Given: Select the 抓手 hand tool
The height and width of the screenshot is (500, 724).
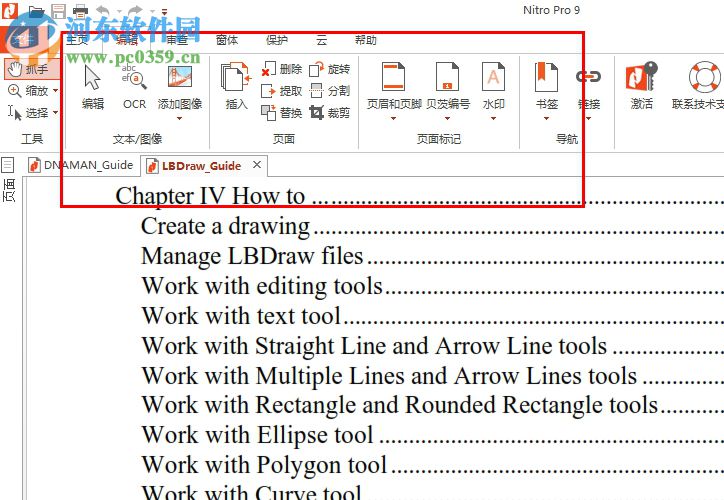Looking at the screenshot, I should click(x=31, y=69).
